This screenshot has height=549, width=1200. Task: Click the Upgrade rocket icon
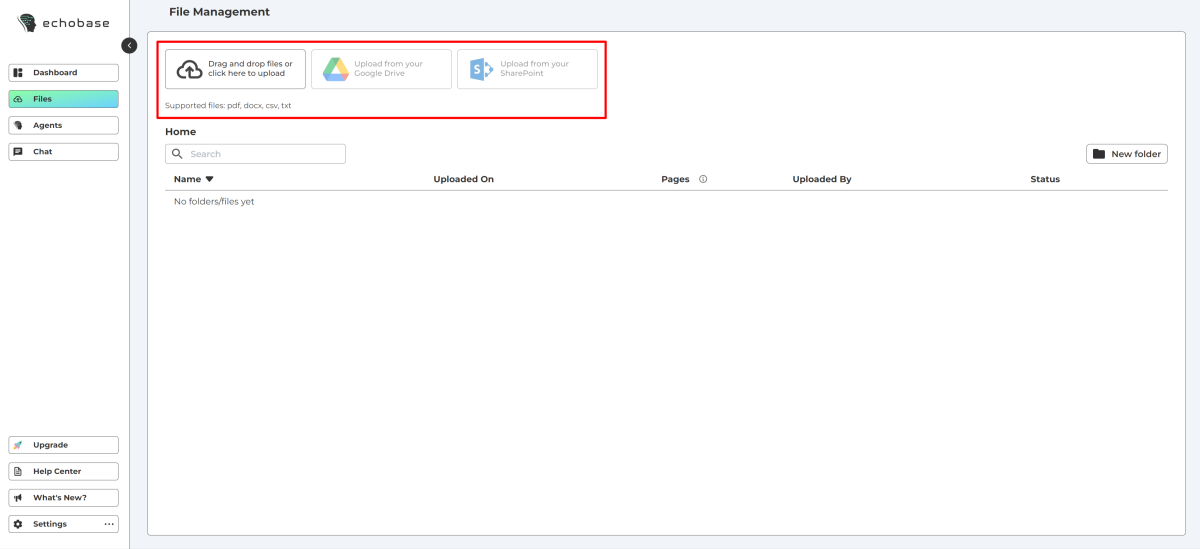pos(18,445)
